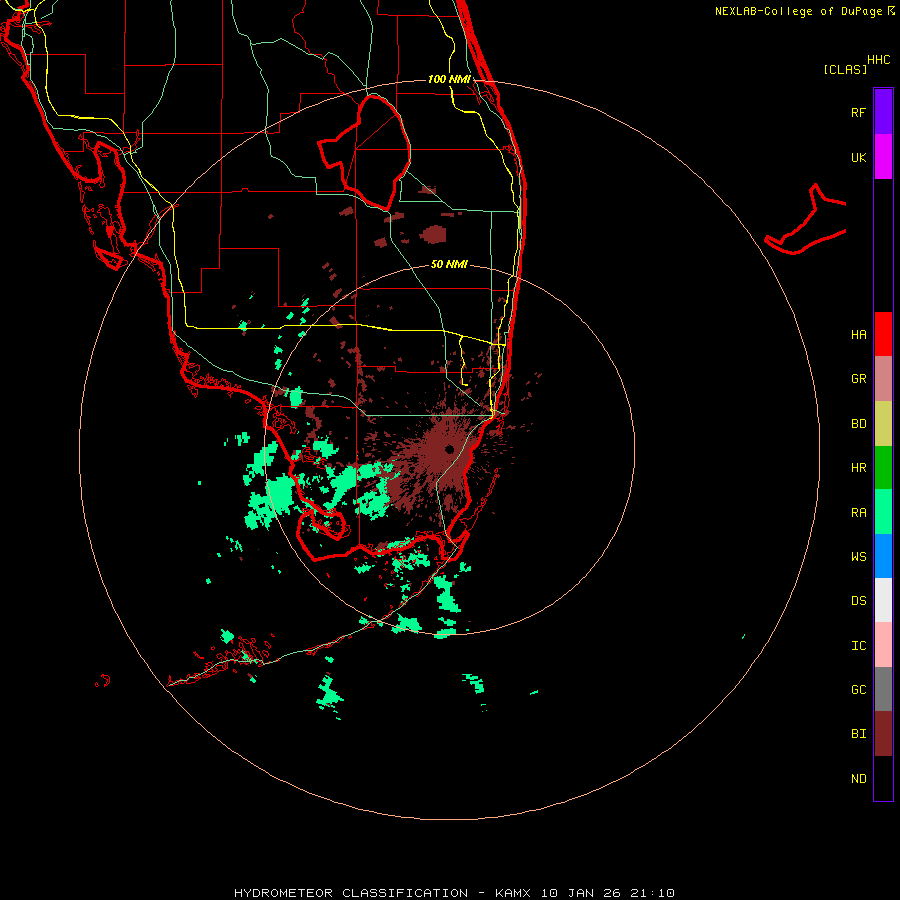Click the RF purple legend swatch

[x=883, y=112]
